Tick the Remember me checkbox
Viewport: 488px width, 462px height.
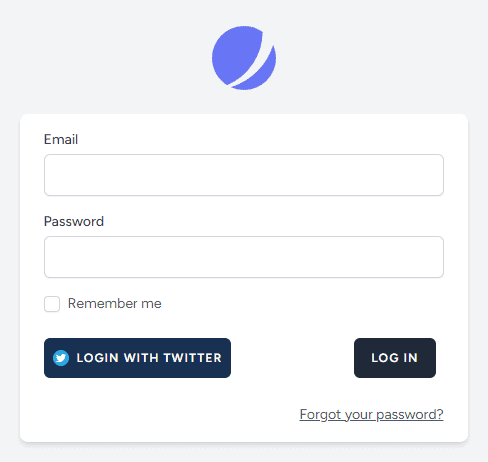52,304
